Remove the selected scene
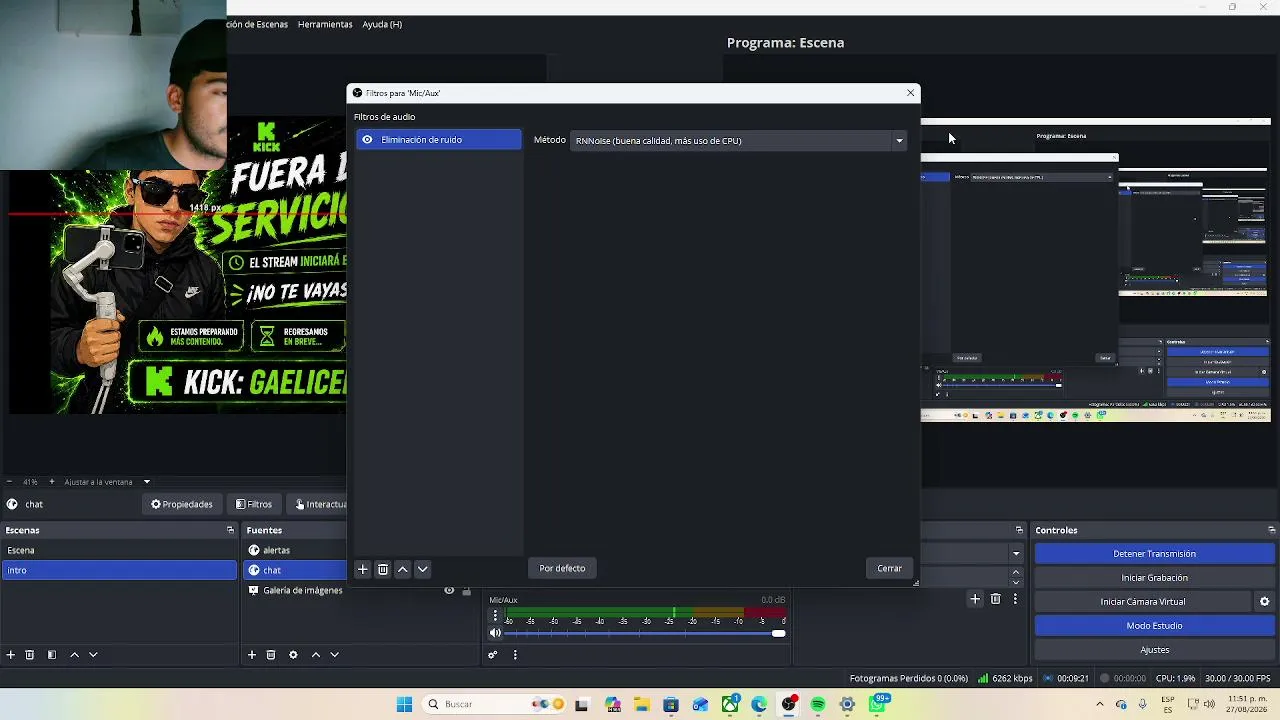This screenshot has width=1280, height=720. tap(30, 655)
